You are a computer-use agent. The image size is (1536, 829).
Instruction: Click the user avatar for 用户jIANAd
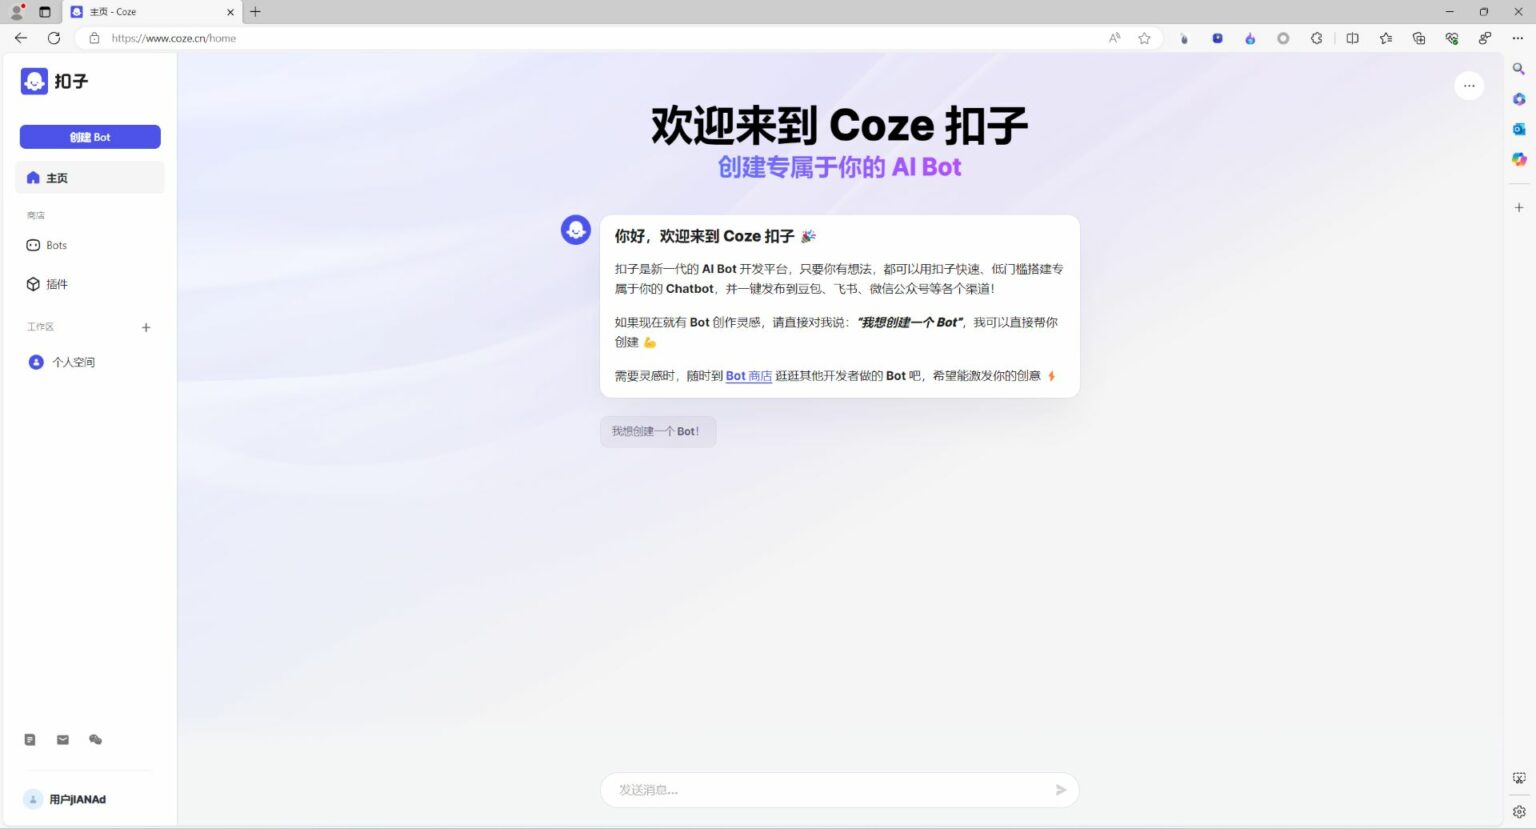[x=35, y=799]
